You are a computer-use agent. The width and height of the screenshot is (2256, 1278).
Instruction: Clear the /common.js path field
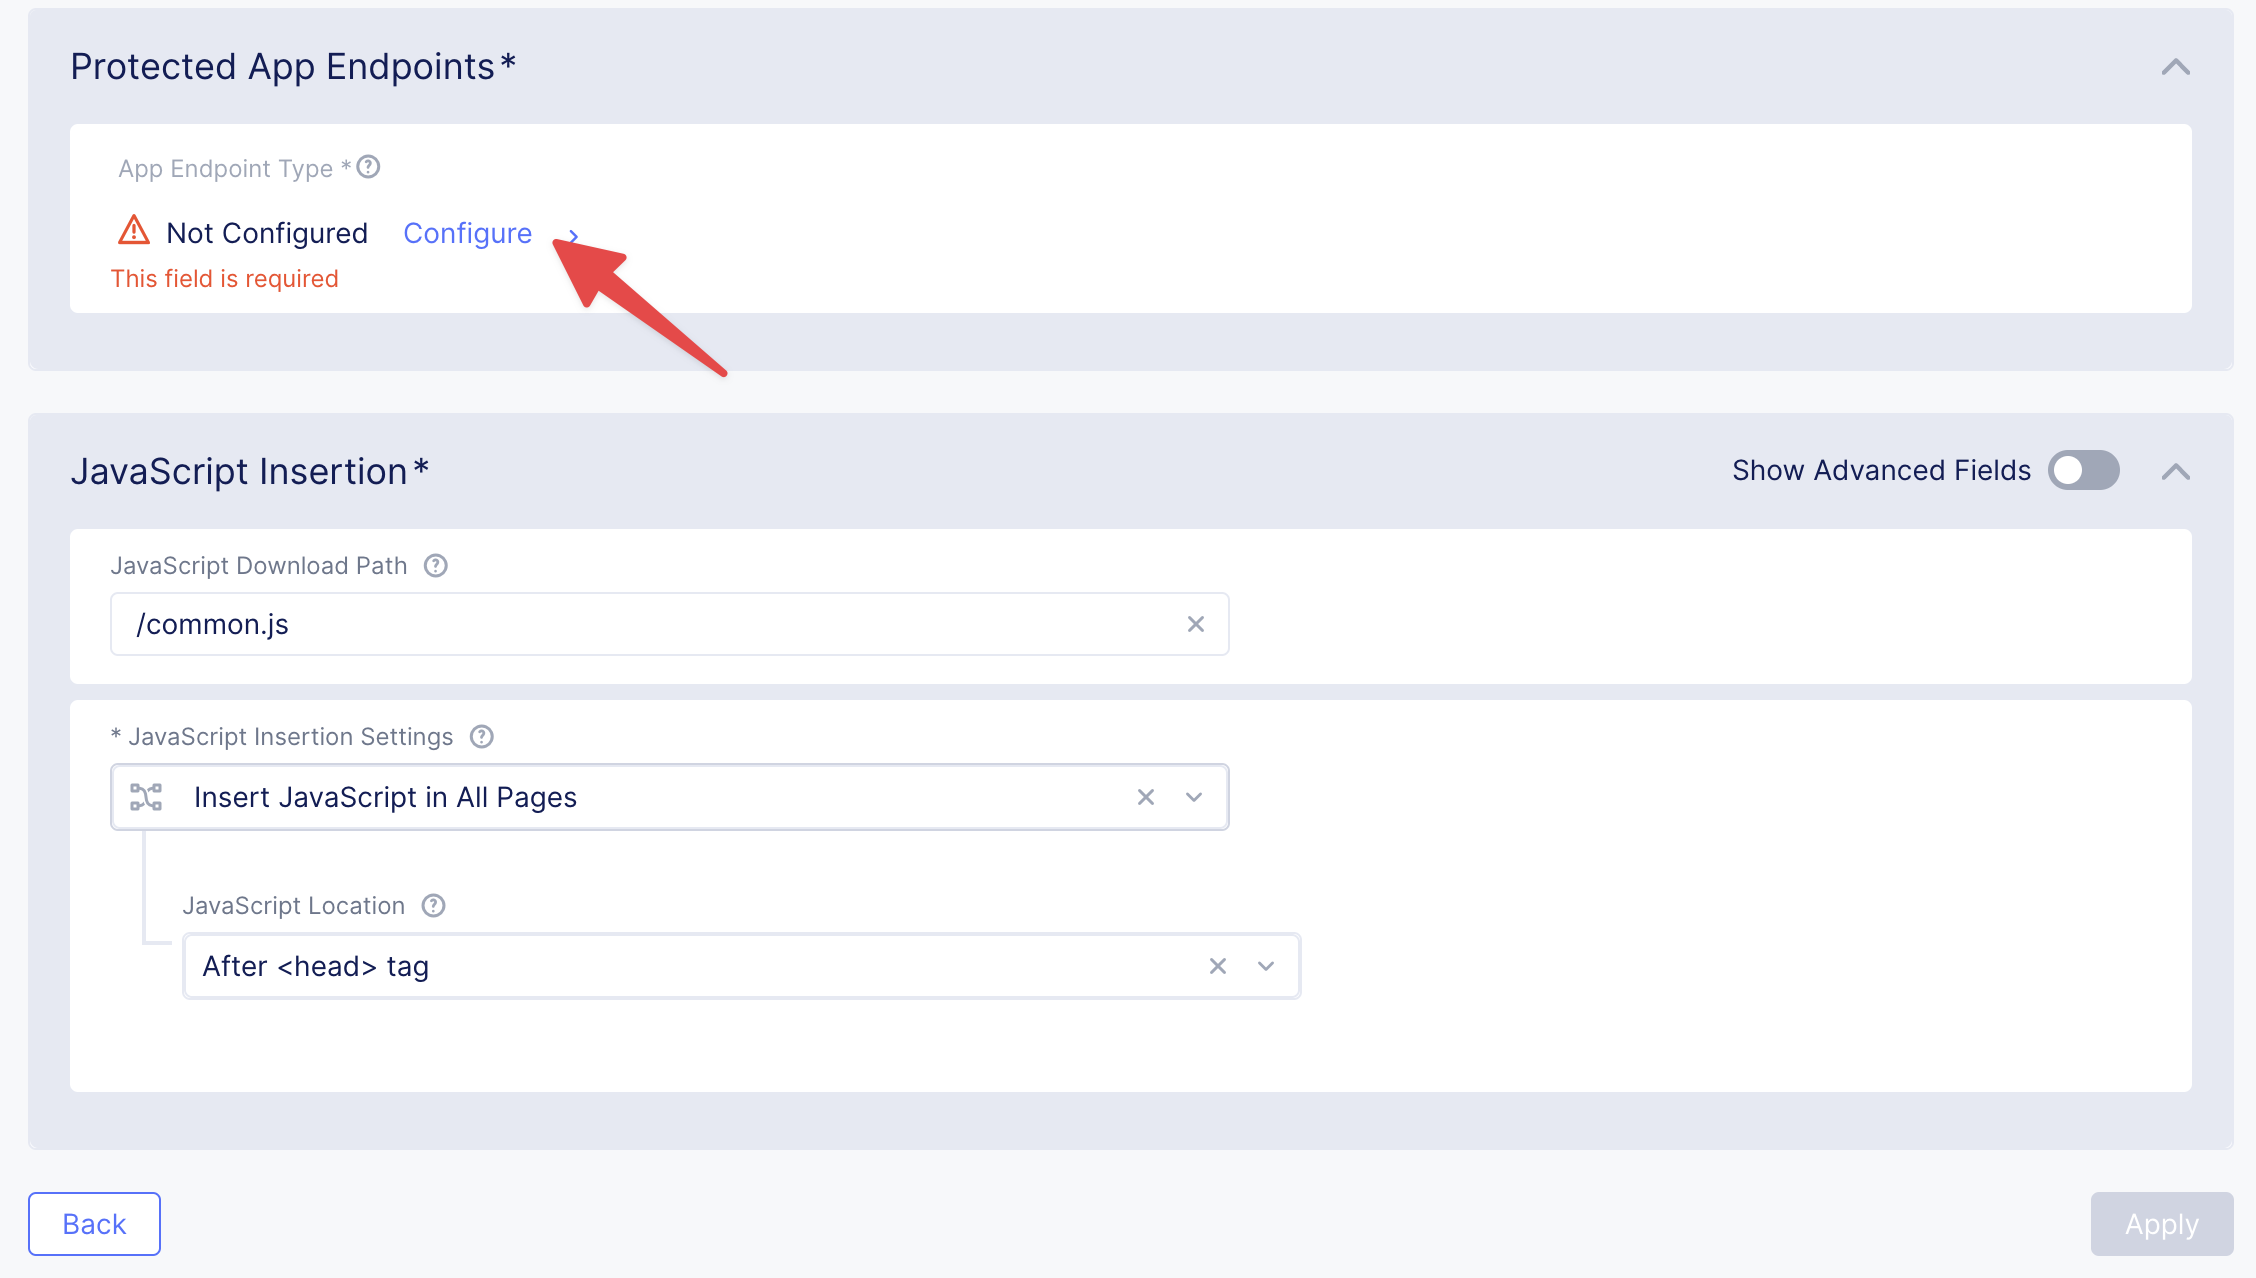click(x=1195, y=624)
